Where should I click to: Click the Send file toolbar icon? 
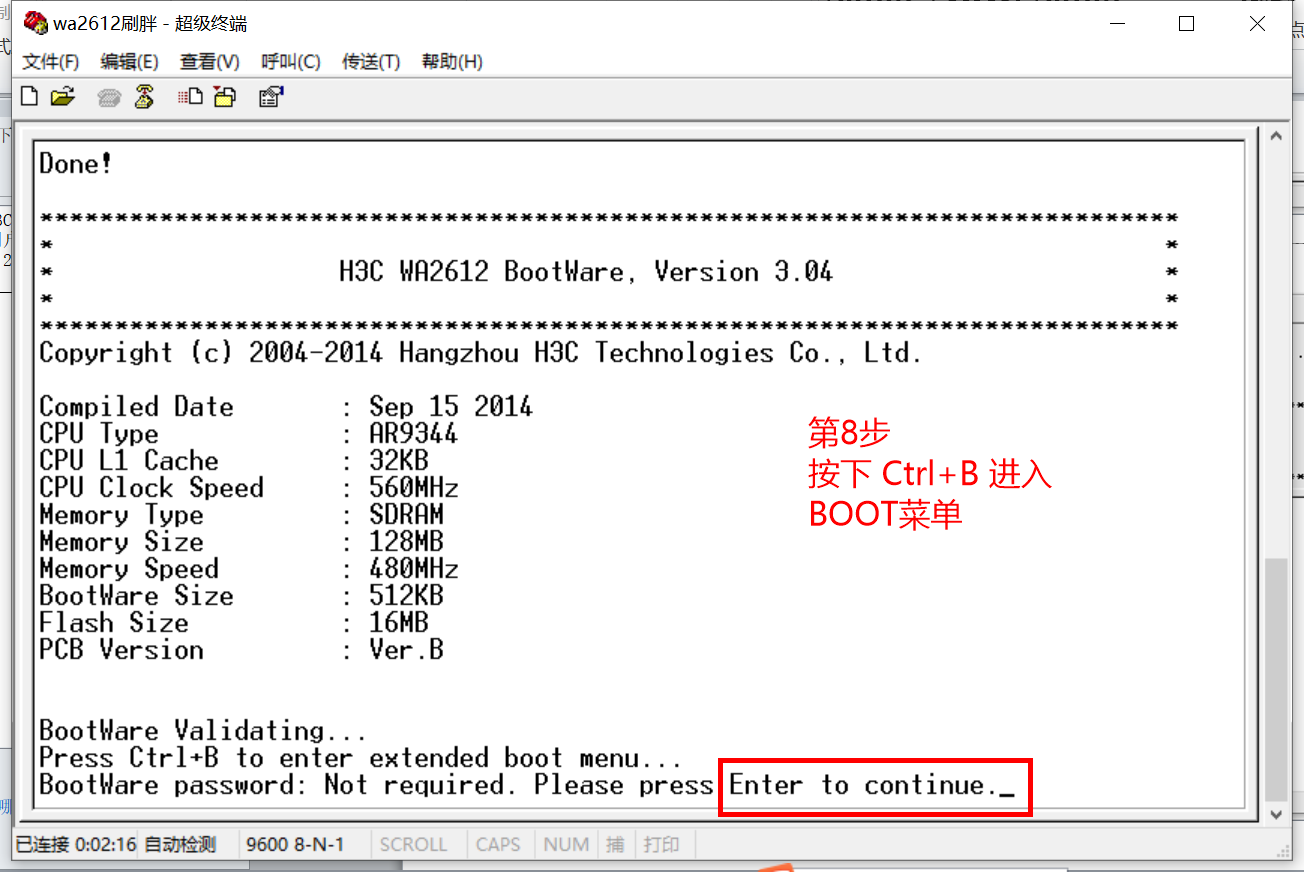pos(190,97)
